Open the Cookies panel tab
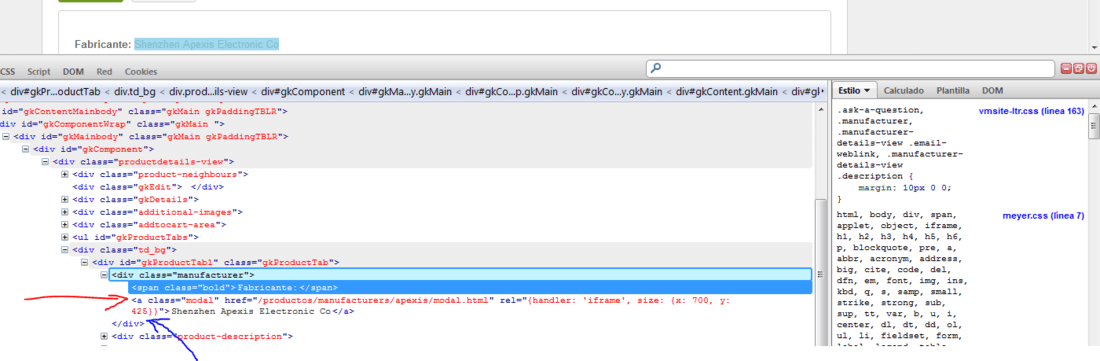The width and height of the screenshot is (1100, 361). (x=141, y=71)
